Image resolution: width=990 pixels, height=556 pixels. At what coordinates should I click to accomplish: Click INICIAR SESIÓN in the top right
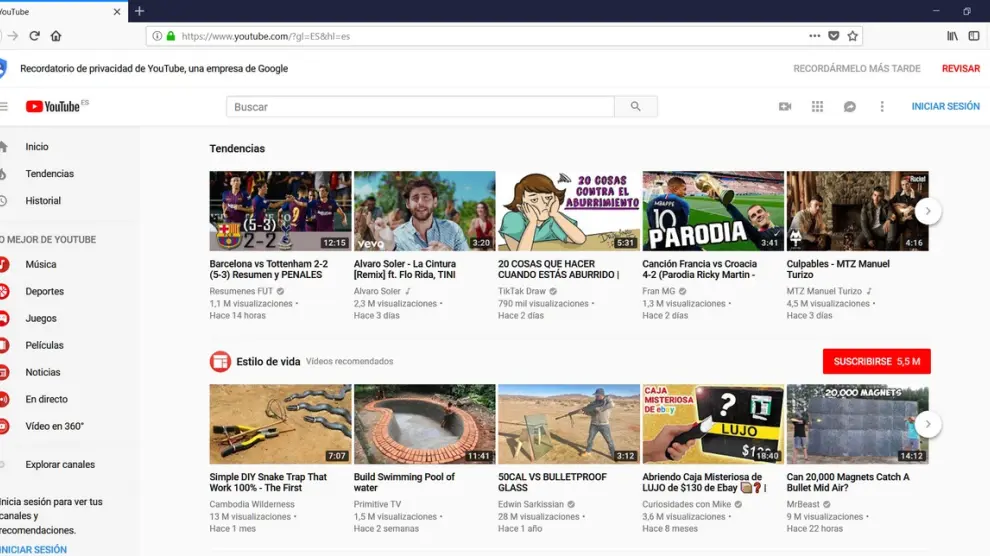pyautogui.click(x=945, y=107)
